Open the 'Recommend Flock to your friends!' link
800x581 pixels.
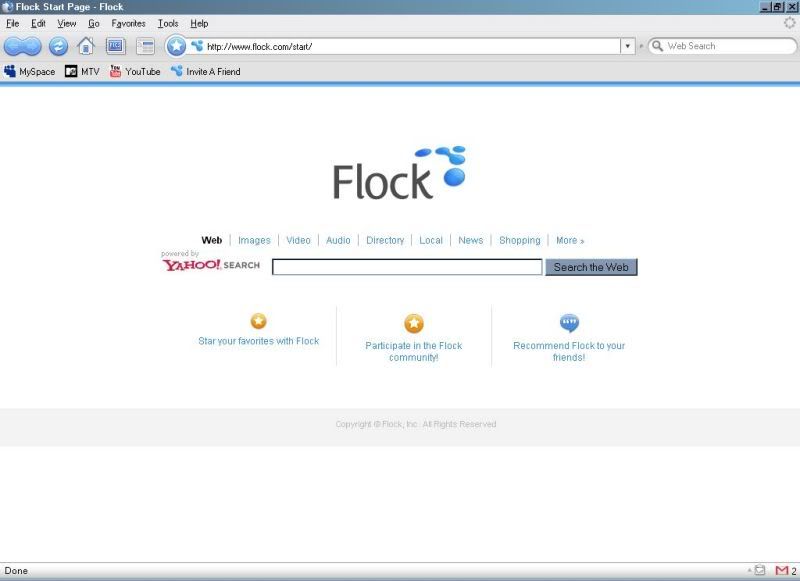tap(569, 351)
